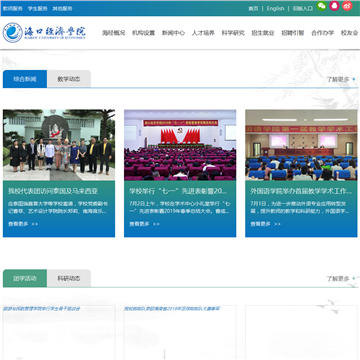Open the 海经概况 navigation menu
Screen dimensions: 360x360
pyautogui.click(x=114, y=33)
